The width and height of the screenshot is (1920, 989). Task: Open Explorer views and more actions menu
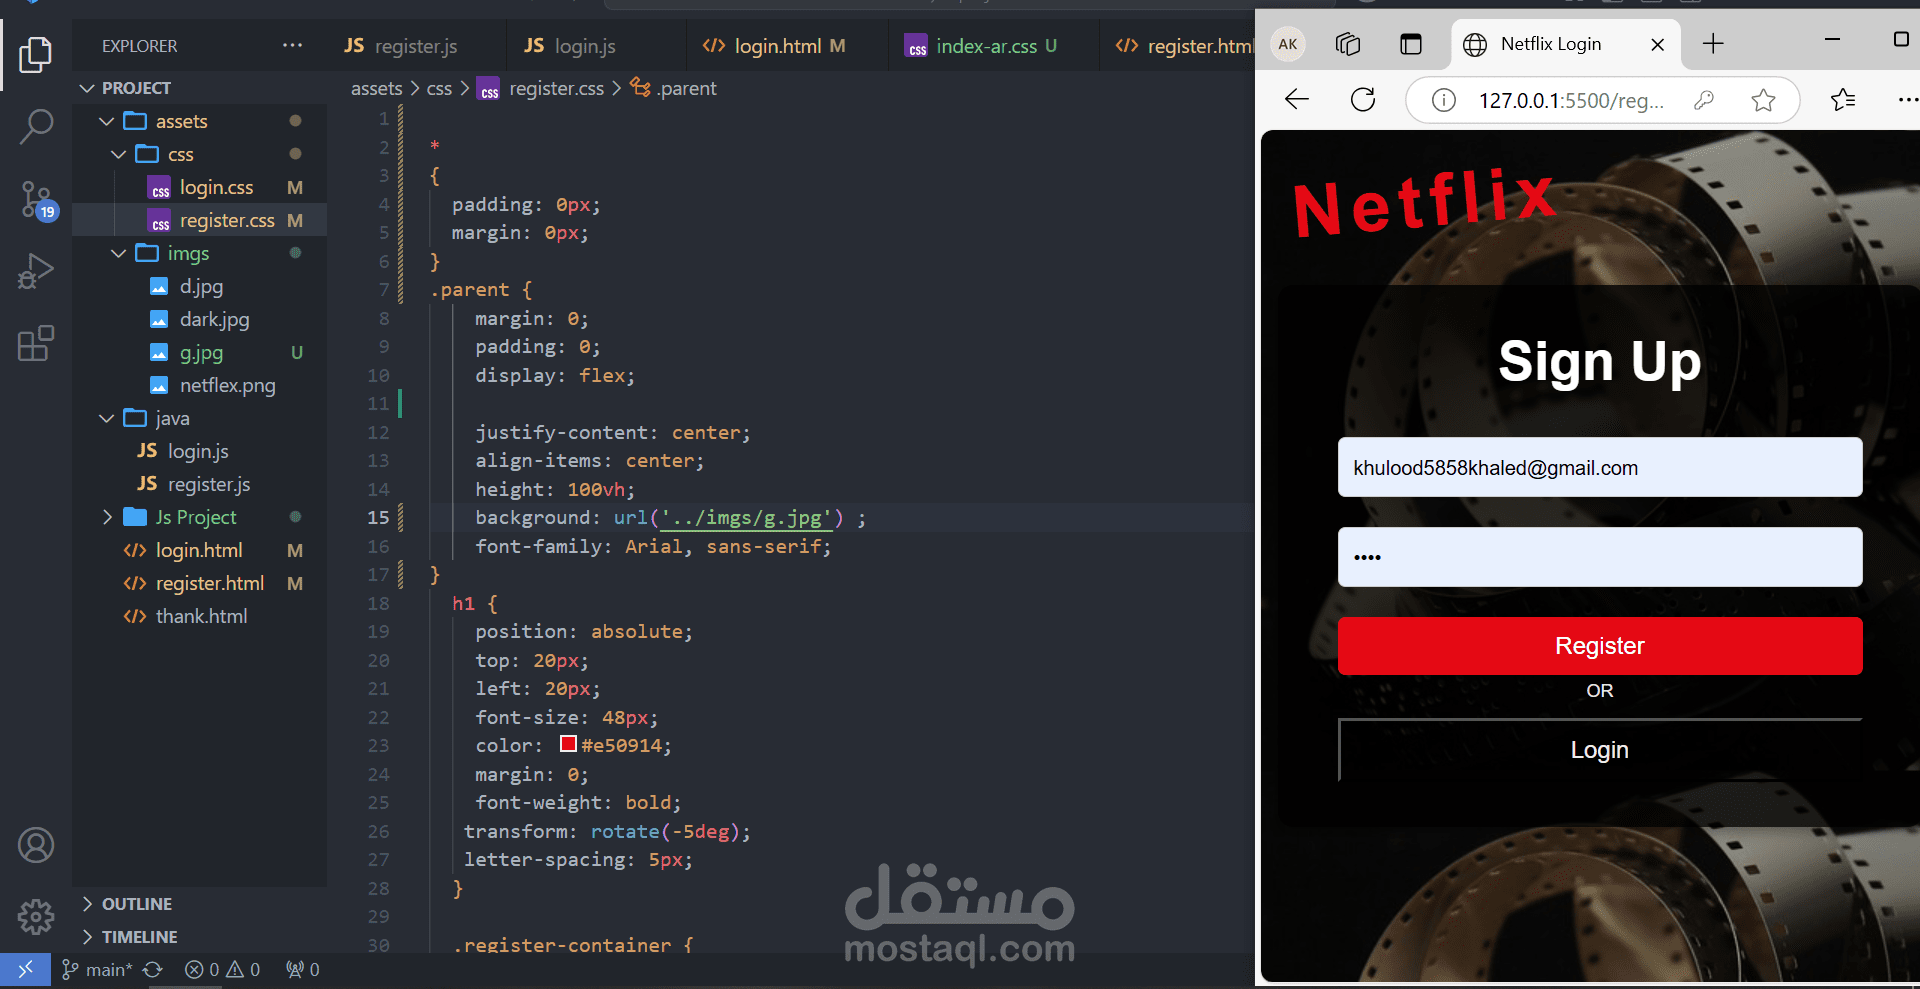pos(292,46)
